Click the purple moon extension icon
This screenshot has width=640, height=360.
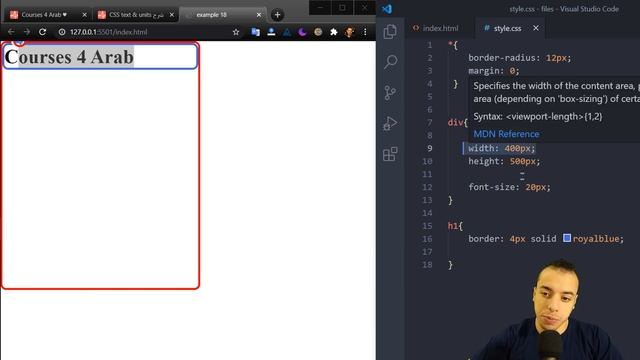click(302, 32)
